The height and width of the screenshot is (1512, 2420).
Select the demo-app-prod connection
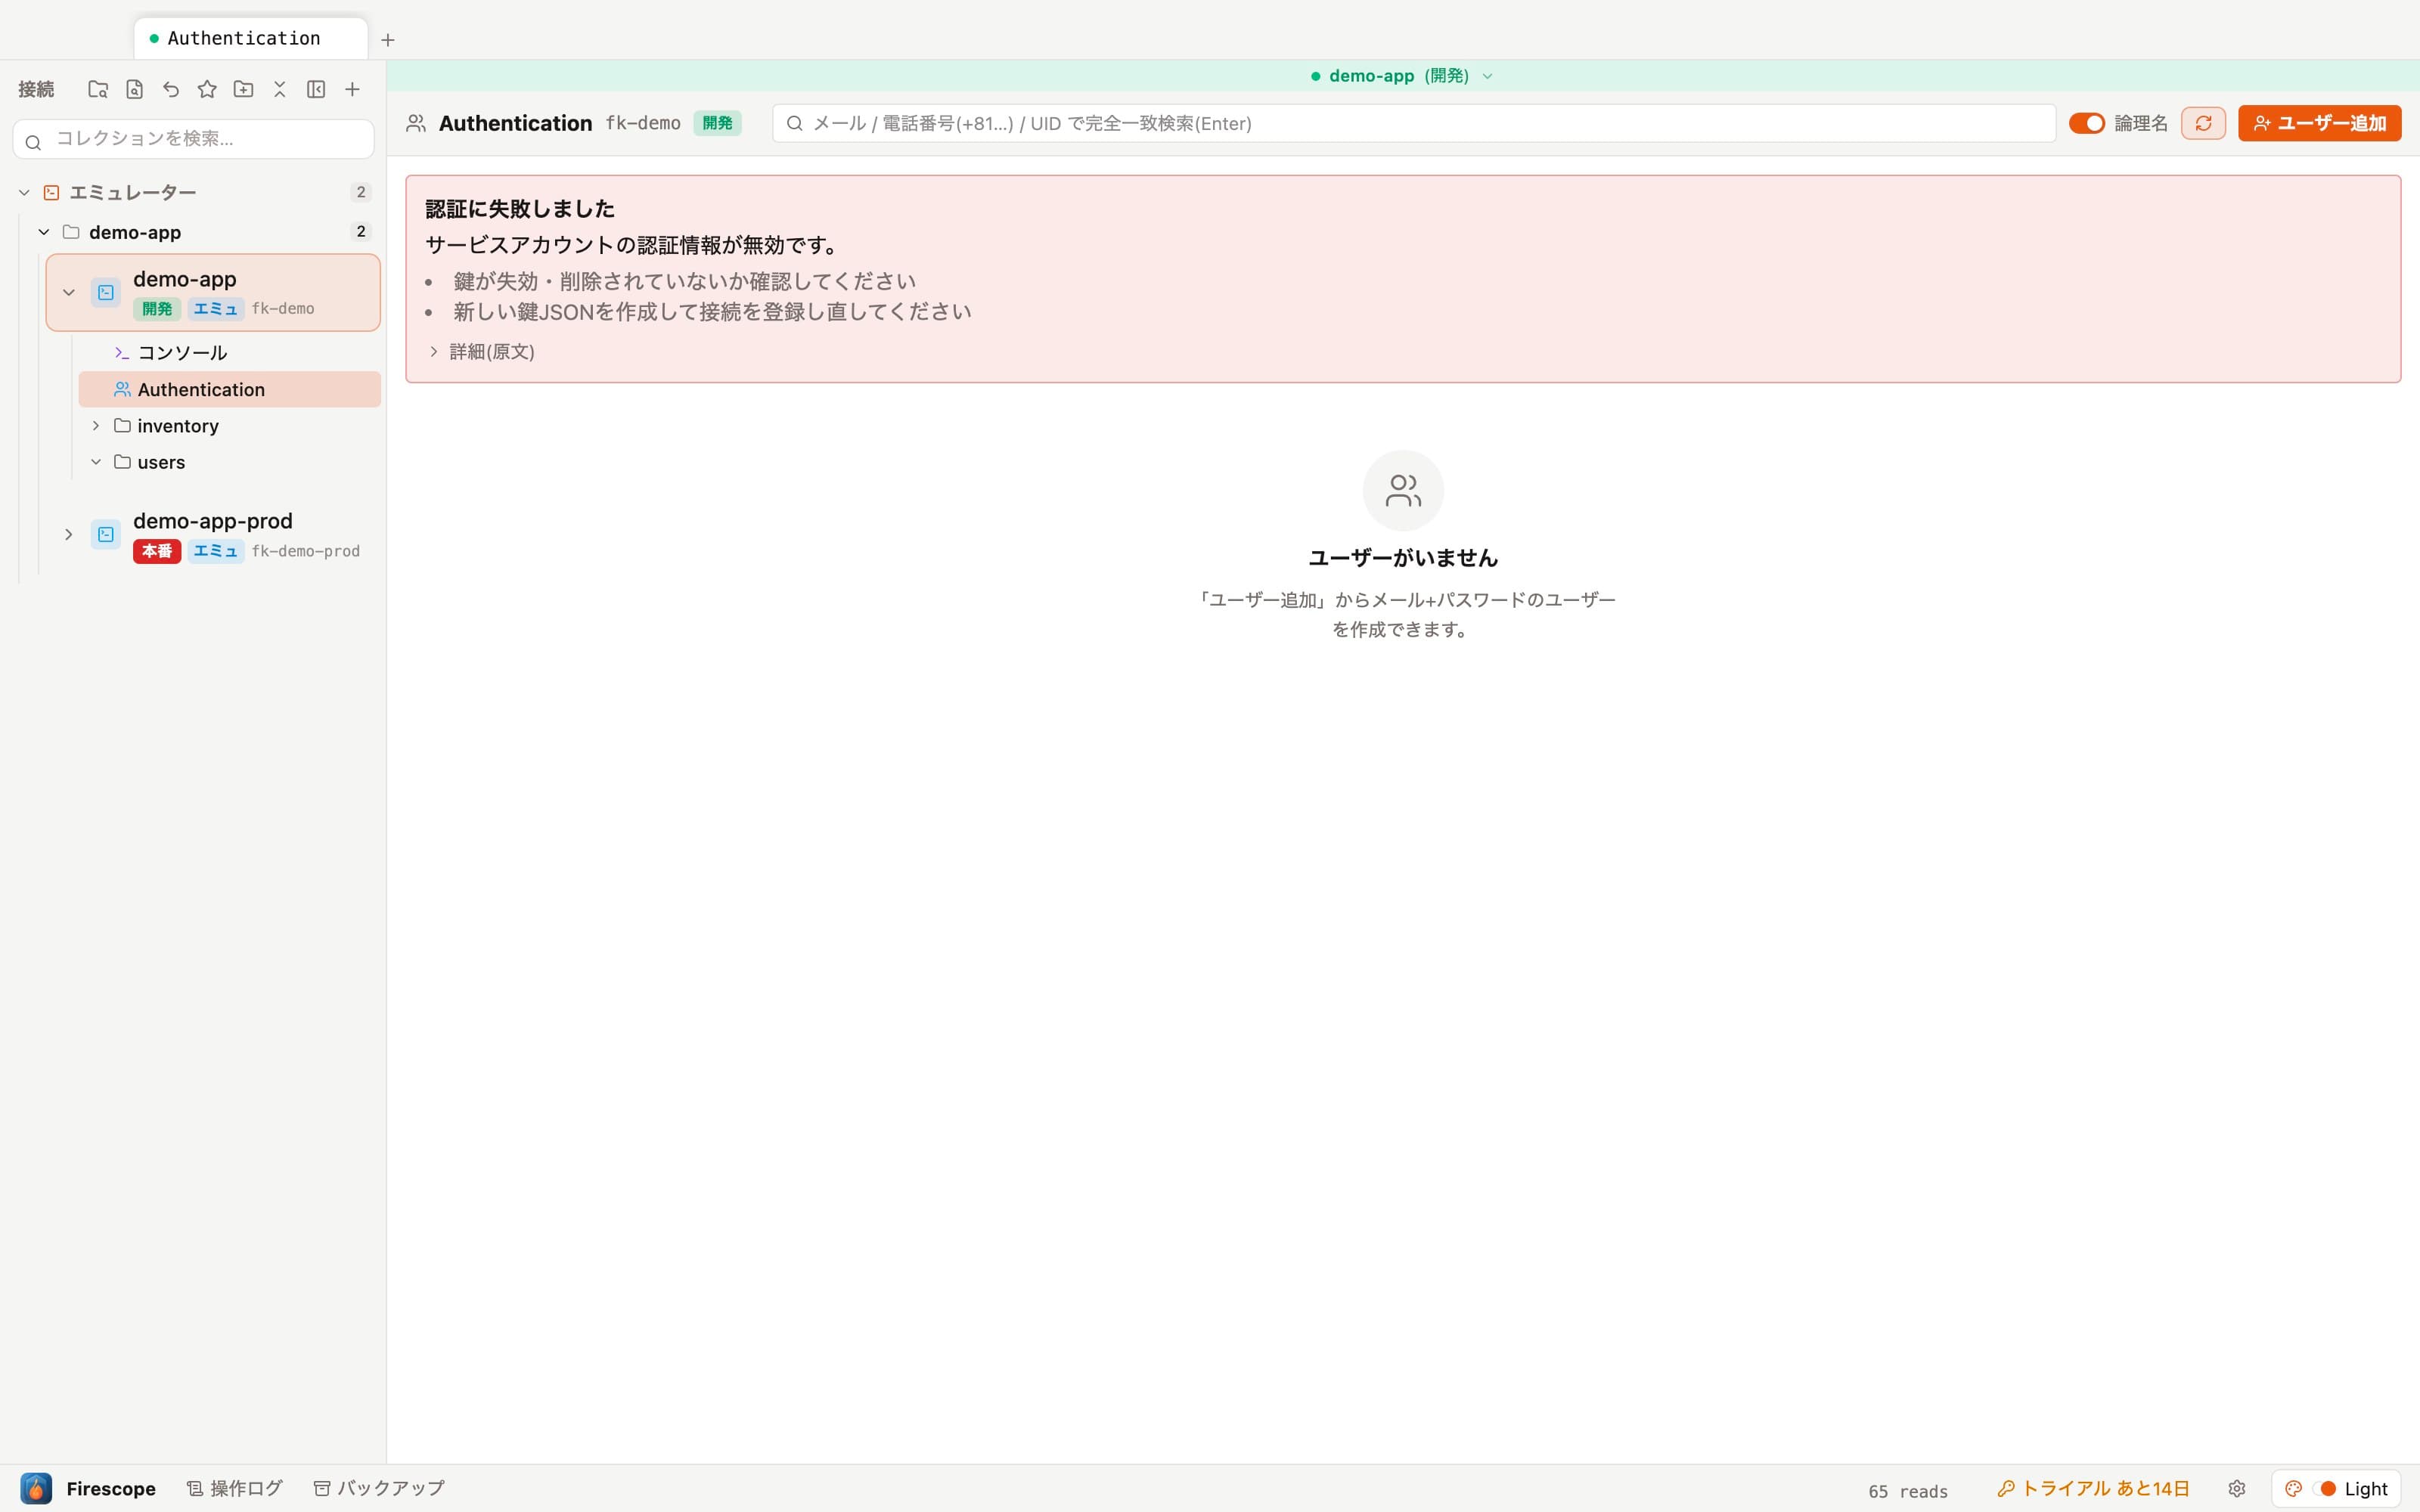213,534
